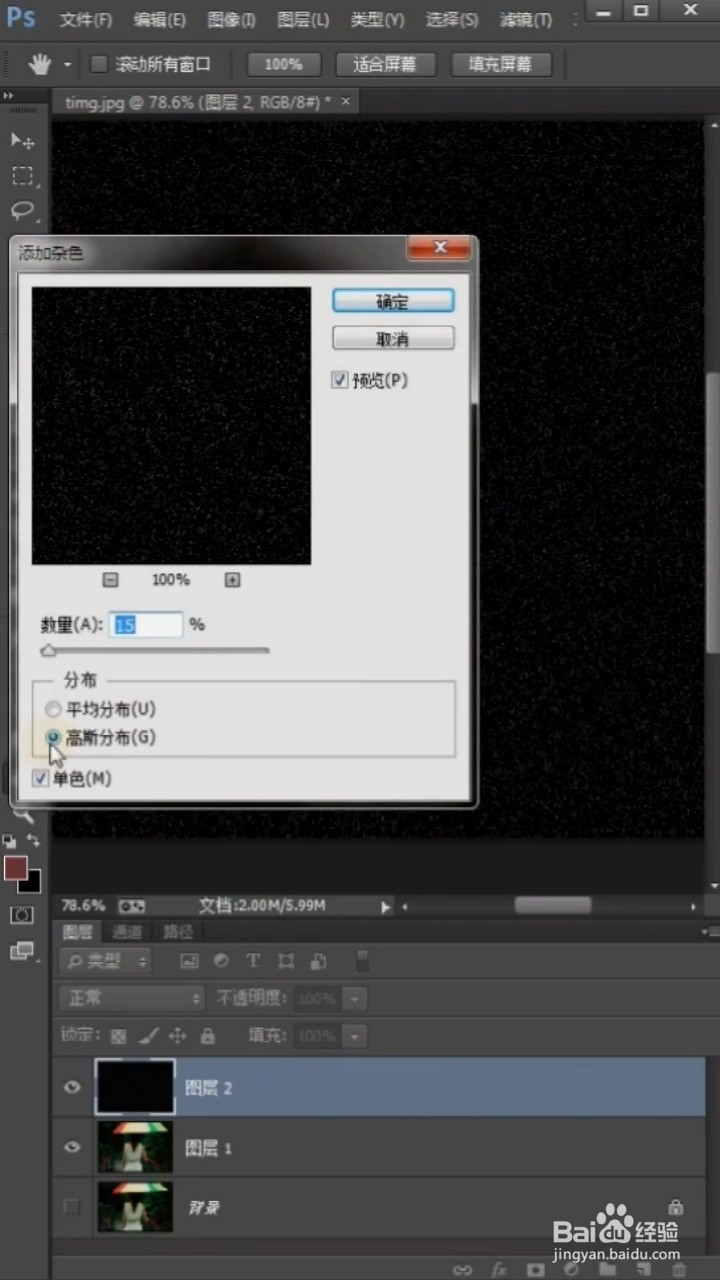Click the Quick Mask mode icon

[21, 914]
